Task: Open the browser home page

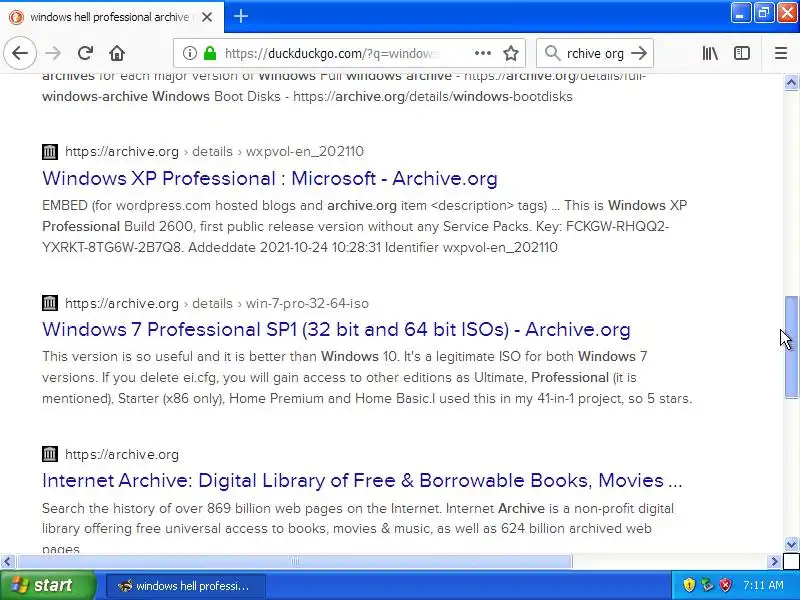Action: [117, 53]
